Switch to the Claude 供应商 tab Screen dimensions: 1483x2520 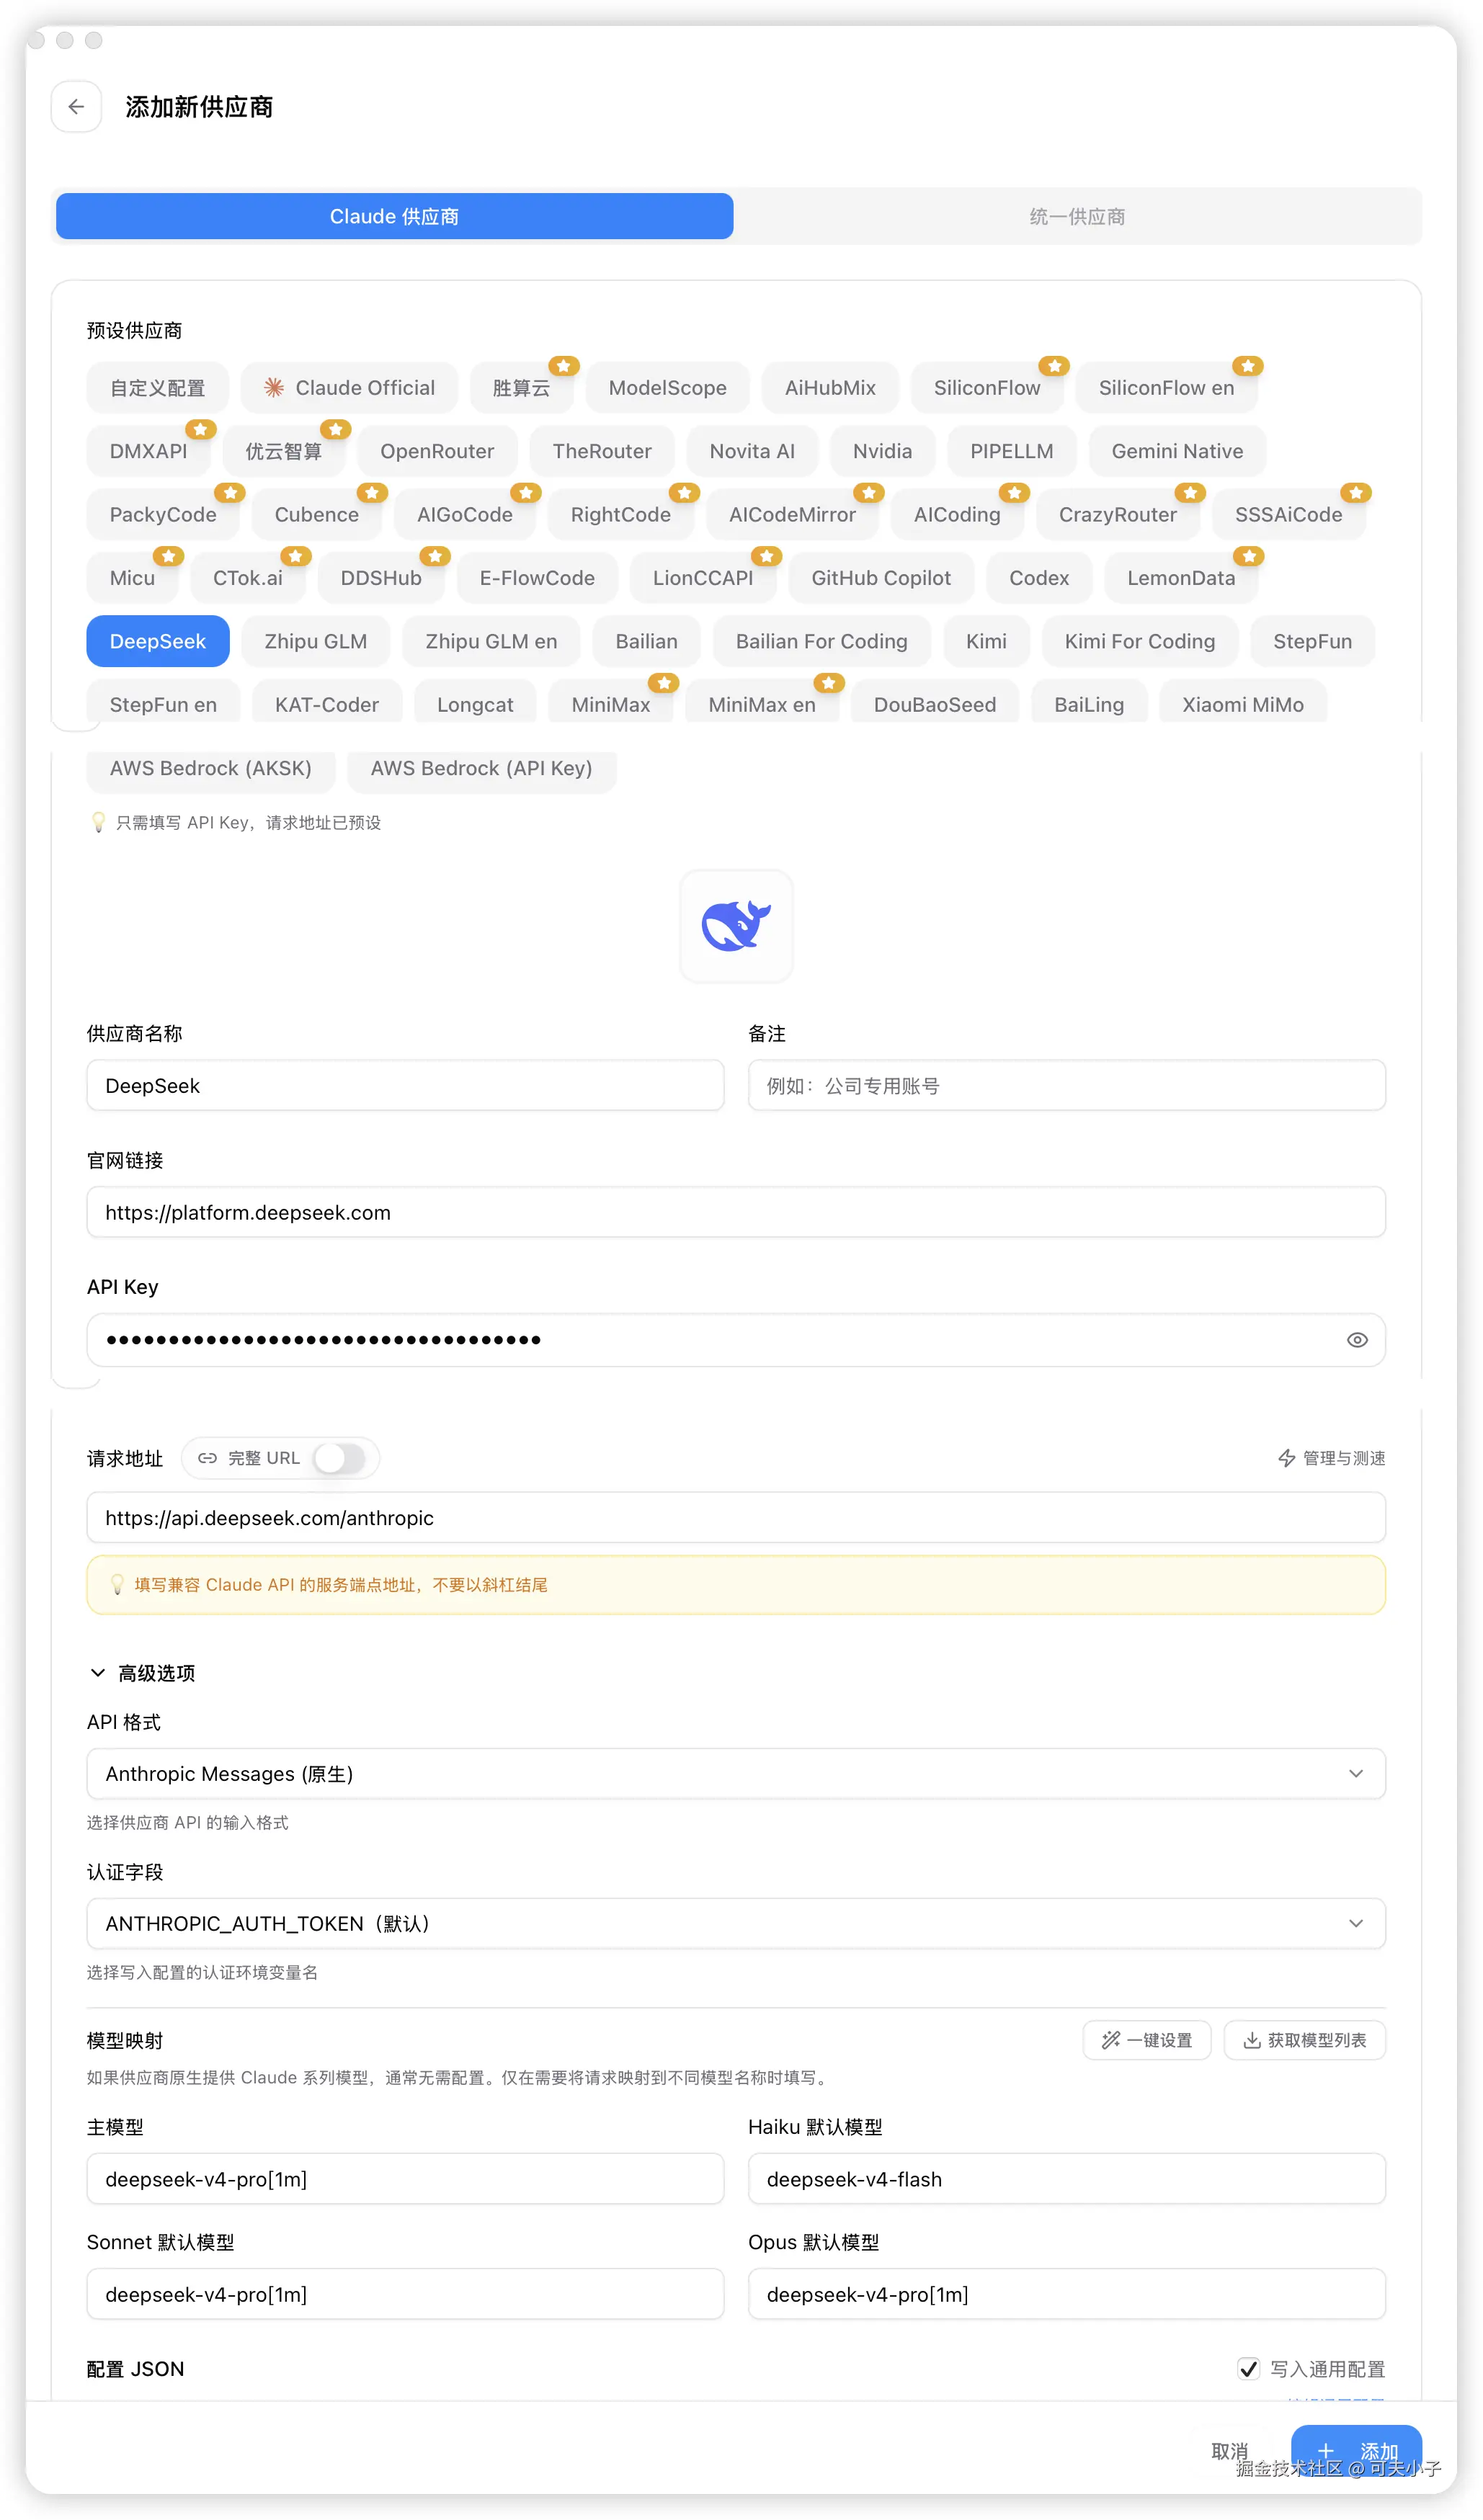point(394,216)
